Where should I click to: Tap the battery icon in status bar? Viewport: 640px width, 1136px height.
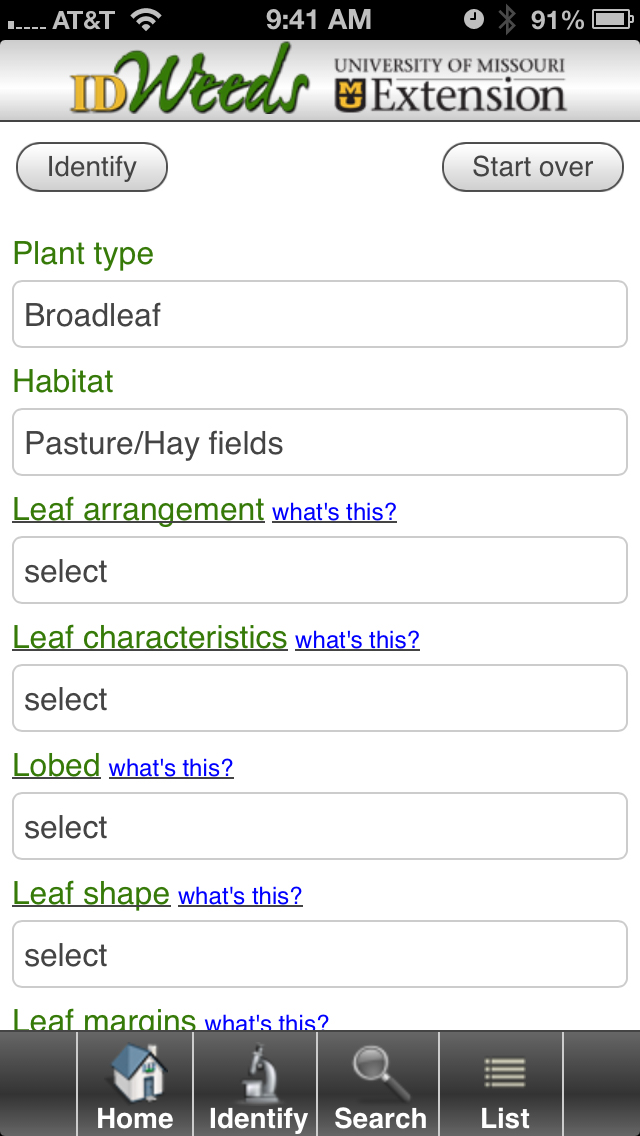pyautogui.click(x=611, y=19)
